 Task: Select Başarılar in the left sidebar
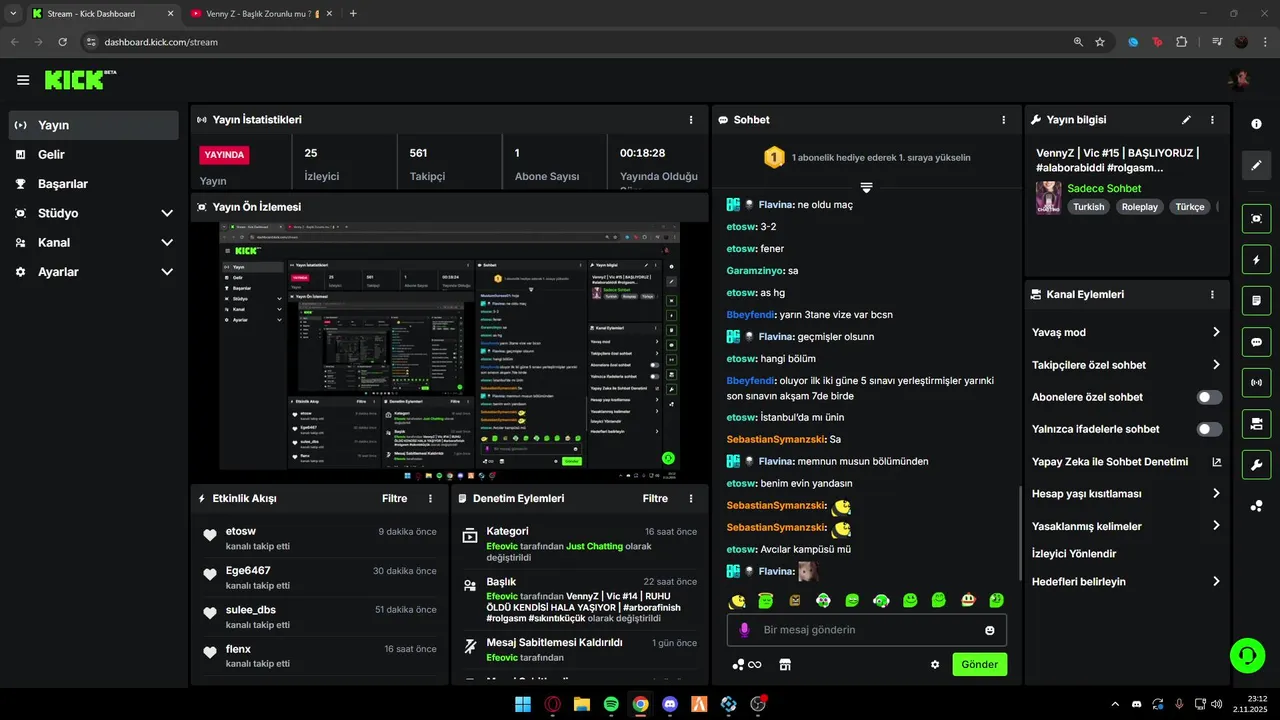[x=94, y=184]
